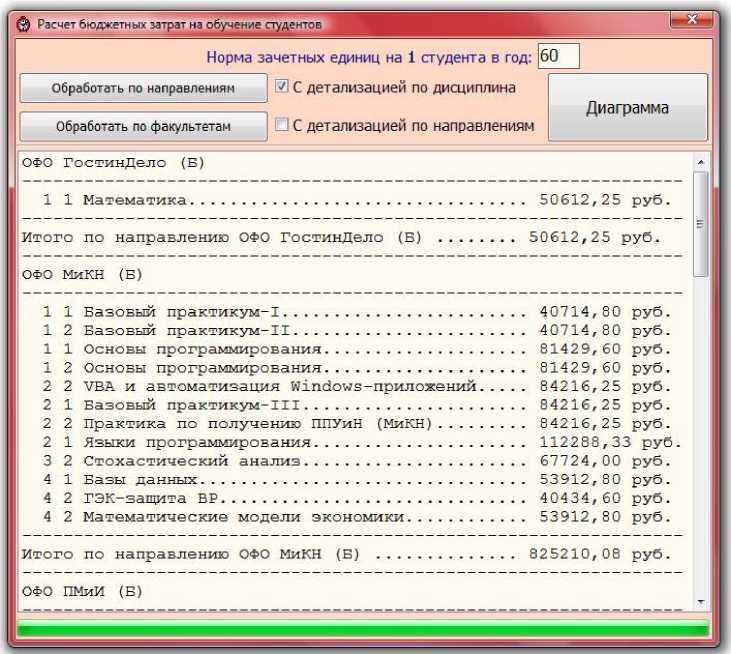Click the 'Стохастический анализ' row

click(x=357, y=461)
